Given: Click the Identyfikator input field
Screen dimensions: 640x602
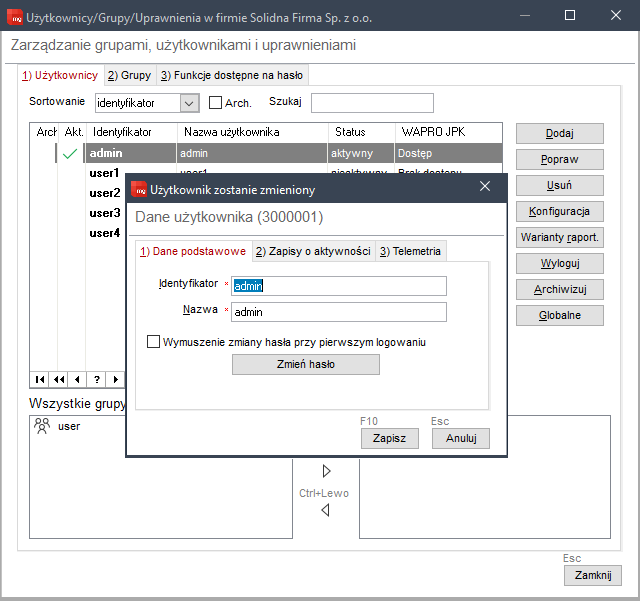Looking at the screenshot, I should pos(339,286).
